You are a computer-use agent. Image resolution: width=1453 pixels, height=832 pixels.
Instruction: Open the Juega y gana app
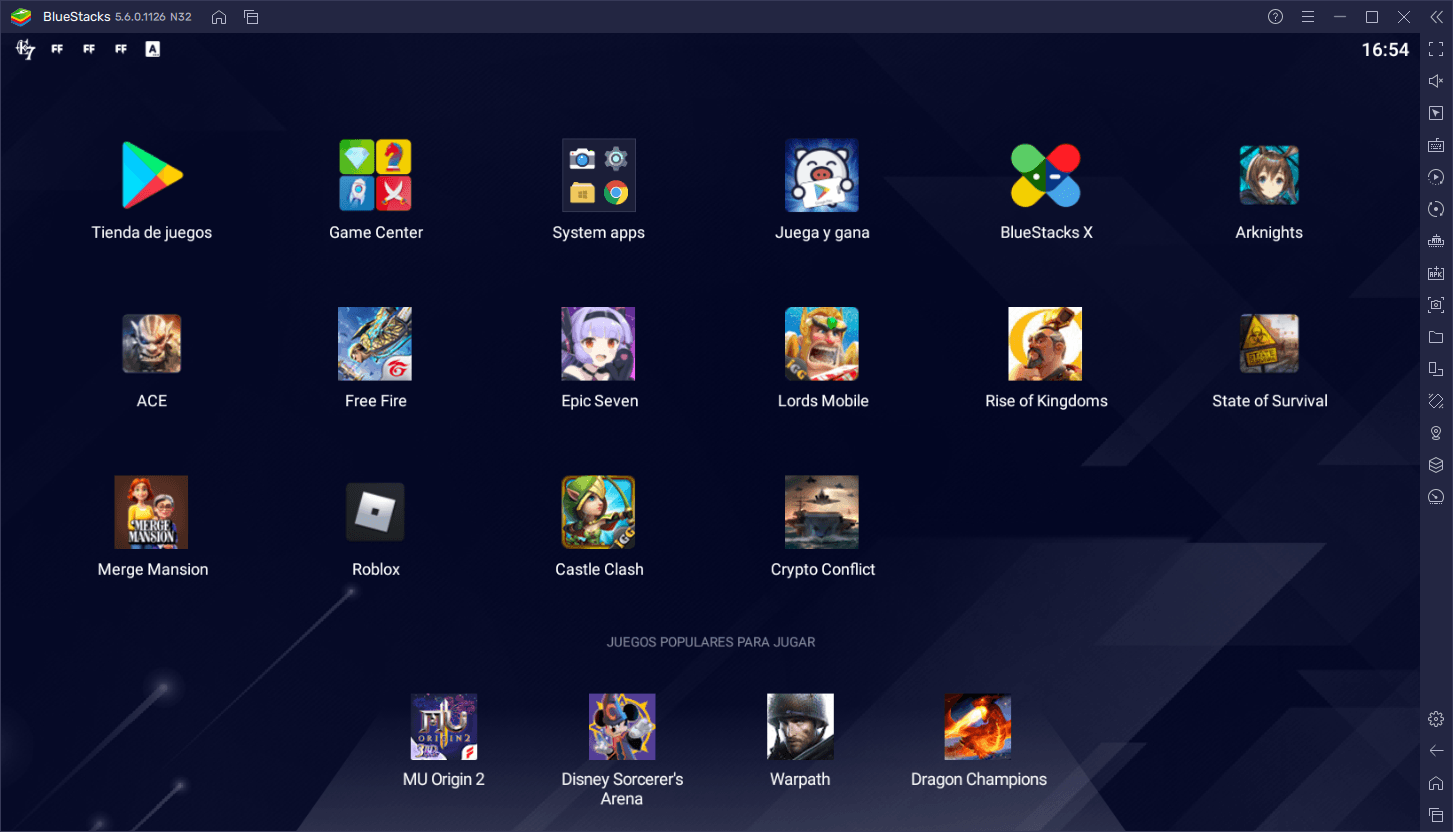pyautogui.click(x=822, y=175)
